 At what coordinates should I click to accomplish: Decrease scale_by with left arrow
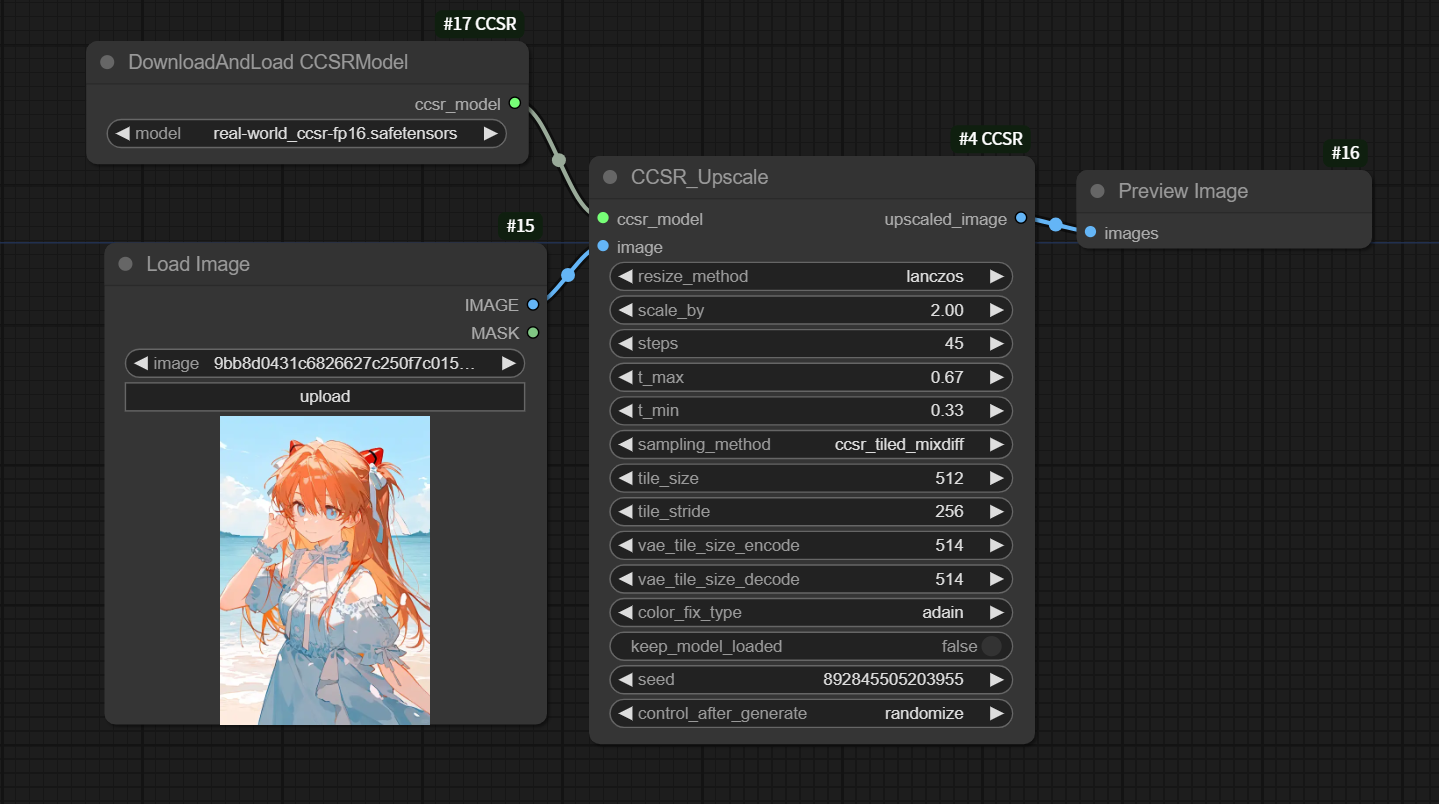pyautogui.click(x=625, y=310)
